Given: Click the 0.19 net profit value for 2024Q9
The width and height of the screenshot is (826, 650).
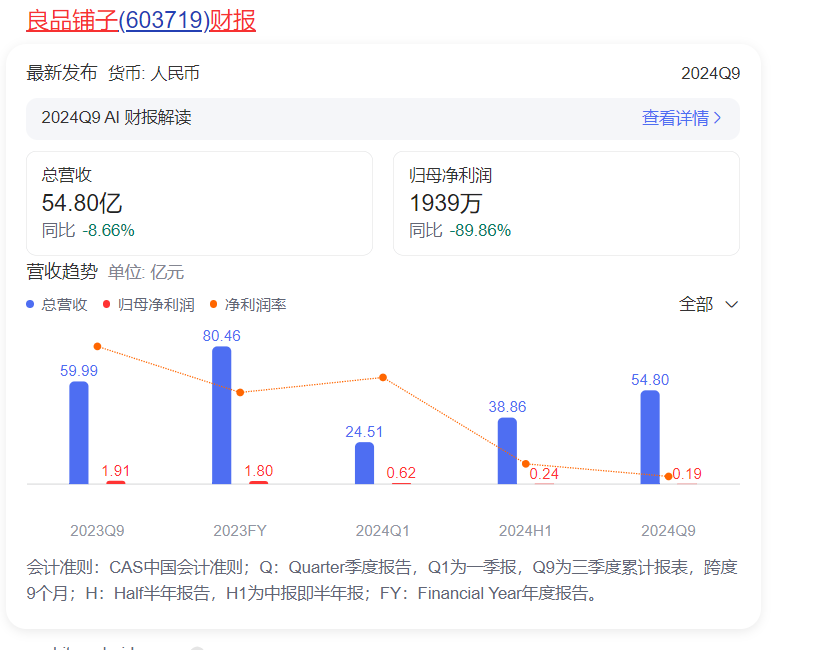Looking at the screenshot, I should pyautogui.click(x=687, y=474).
